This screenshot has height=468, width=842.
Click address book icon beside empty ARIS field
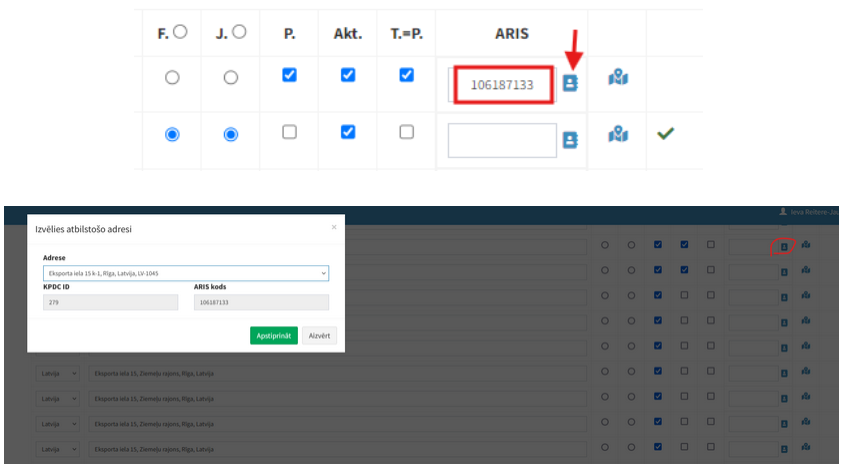(x=570, y=140)
